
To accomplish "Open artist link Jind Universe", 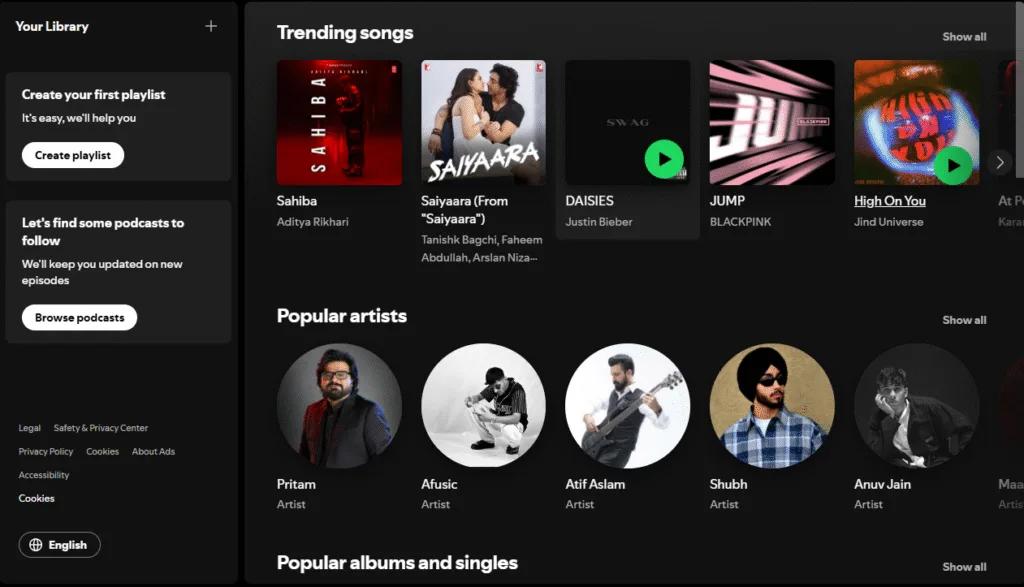I will pyautogui.click(x=888, y=222).
